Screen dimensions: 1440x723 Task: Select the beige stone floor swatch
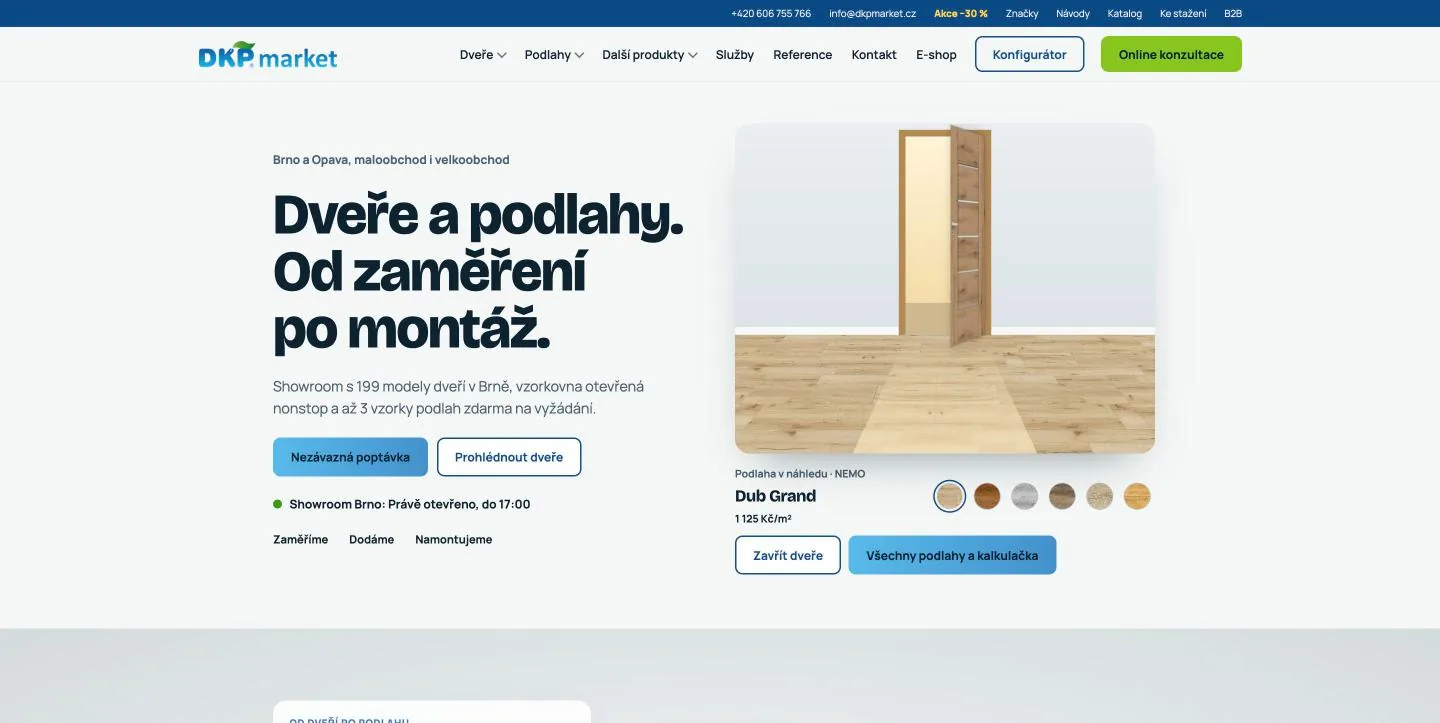click(1100, 496)
